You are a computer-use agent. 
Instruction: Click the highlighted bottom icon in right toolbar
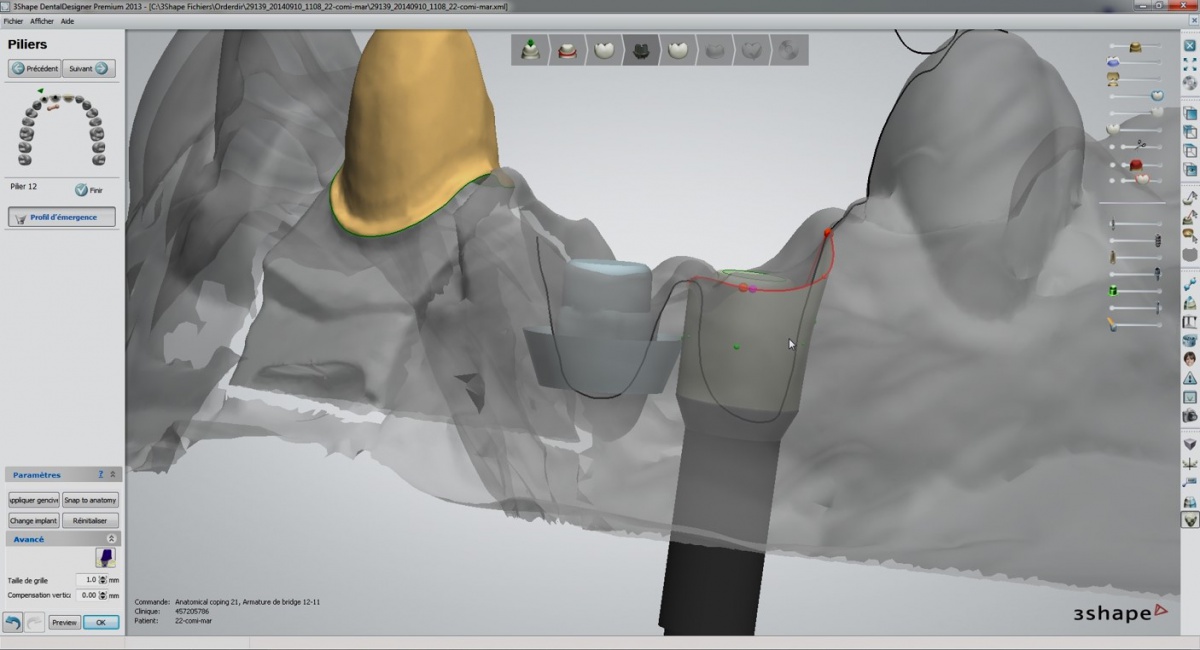click(1190, 520)
